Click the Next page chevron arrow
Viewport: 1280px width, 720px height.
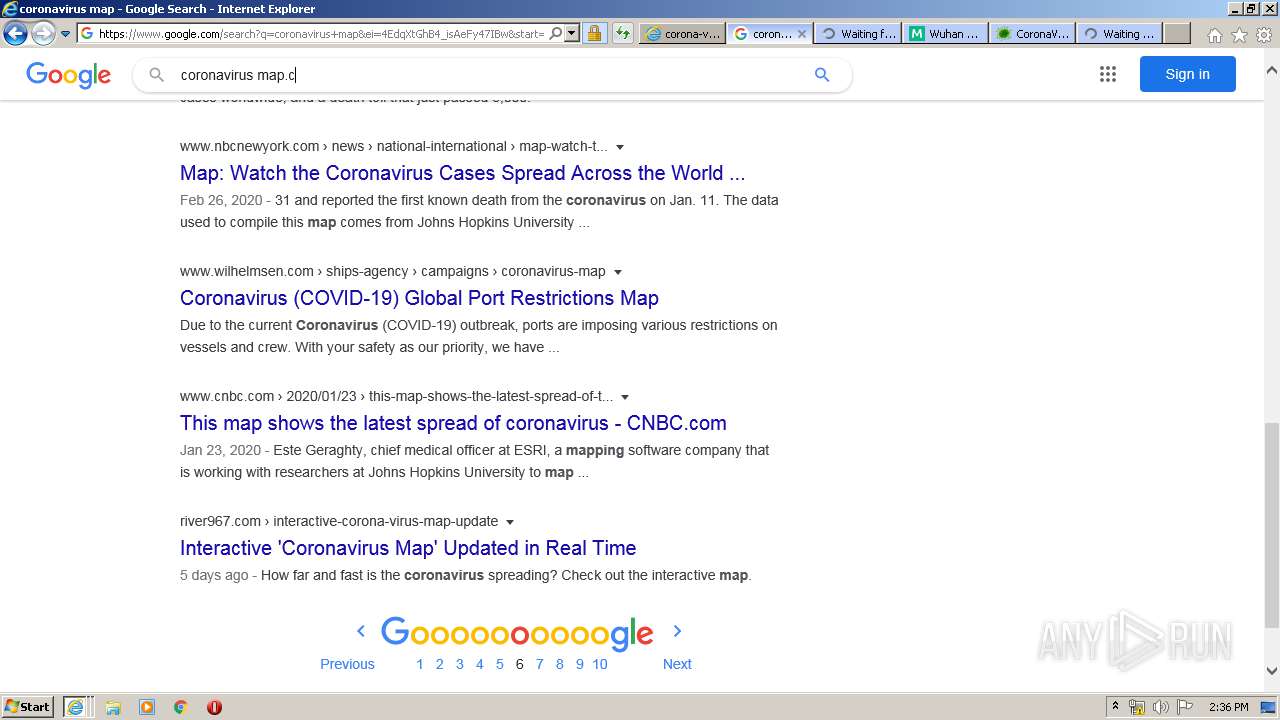[x=677, y=631]
